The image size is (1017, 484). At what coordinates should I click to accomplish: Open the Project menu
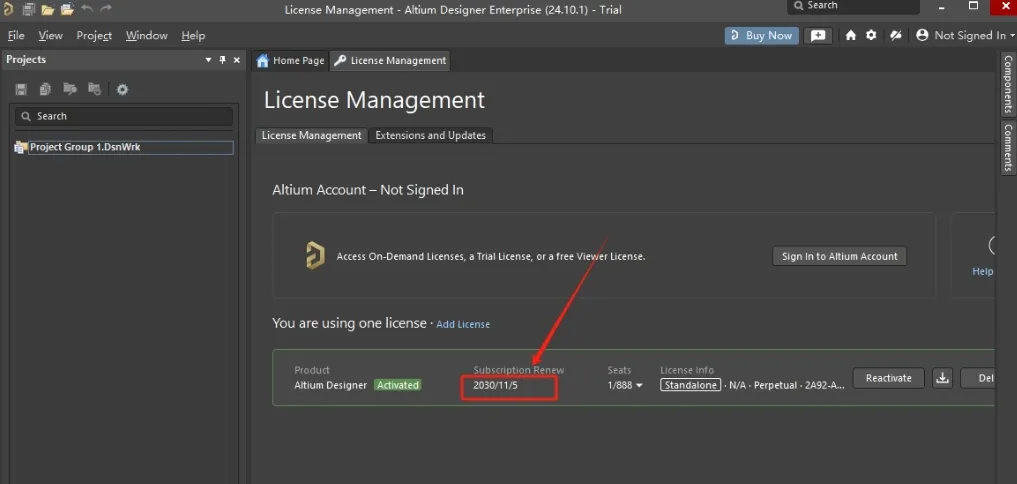pos(94,36)
